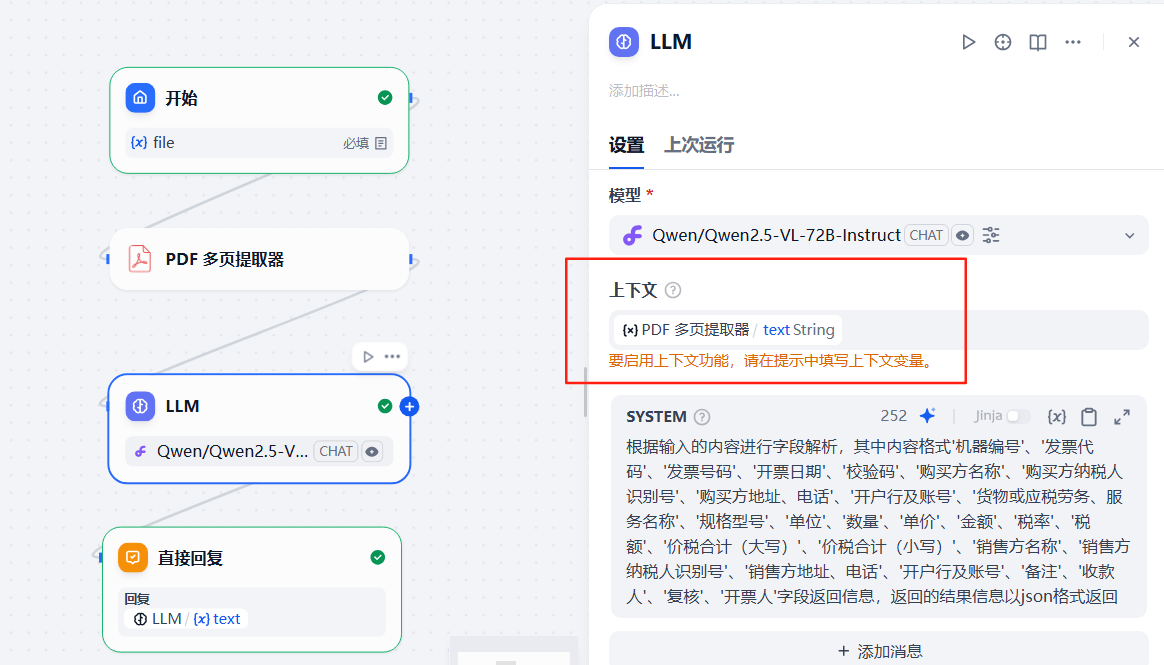The image size is (1164, 665).
Task: Expand the model selector chevron
Action: pos(1129,236)
